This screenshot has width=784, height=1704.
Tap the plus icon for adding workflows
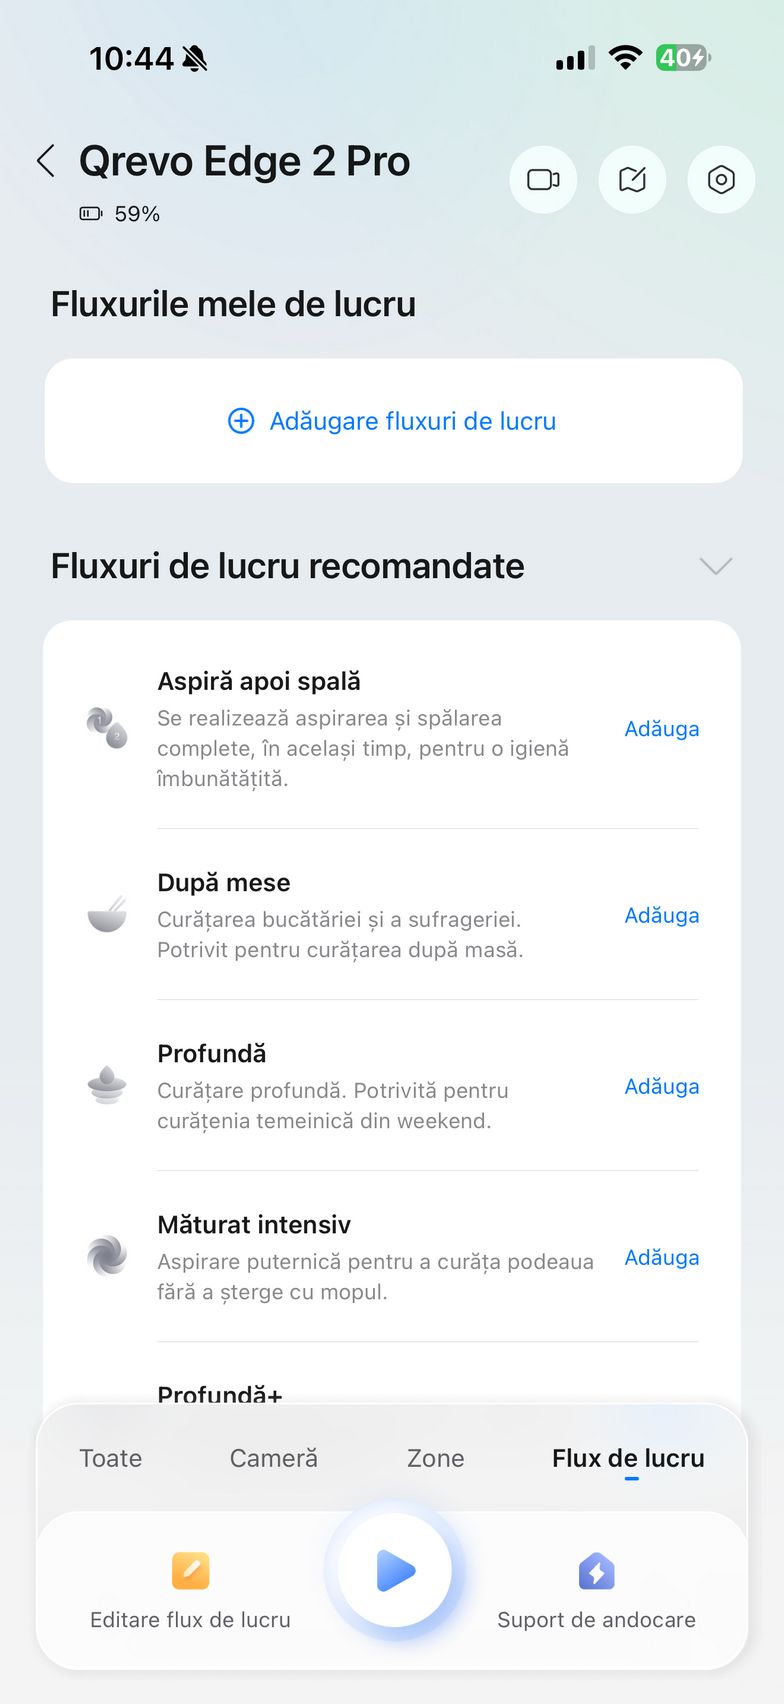click(241, 421)
